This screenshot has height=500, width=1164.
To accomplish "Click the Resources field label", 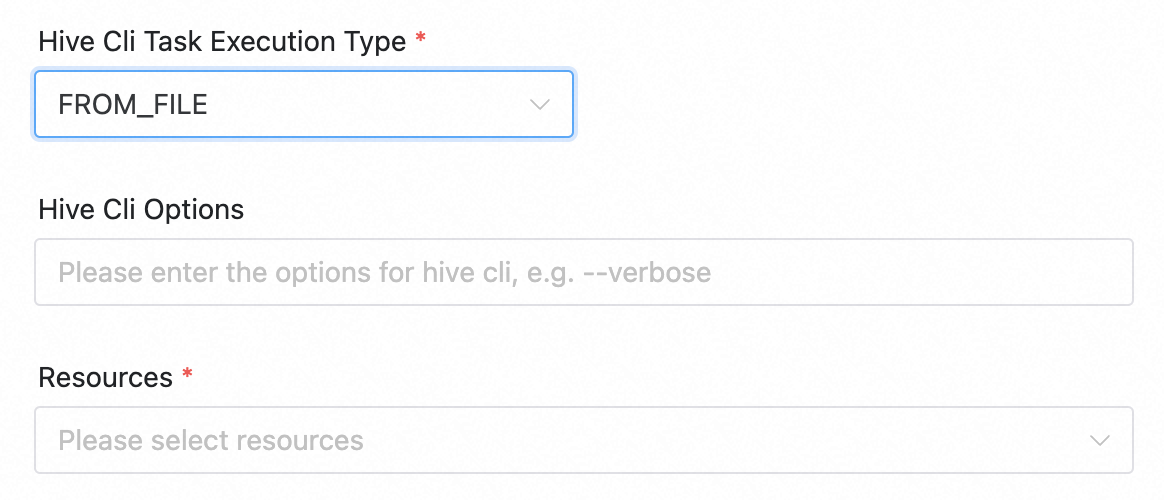I will click(x=105, y=378).
